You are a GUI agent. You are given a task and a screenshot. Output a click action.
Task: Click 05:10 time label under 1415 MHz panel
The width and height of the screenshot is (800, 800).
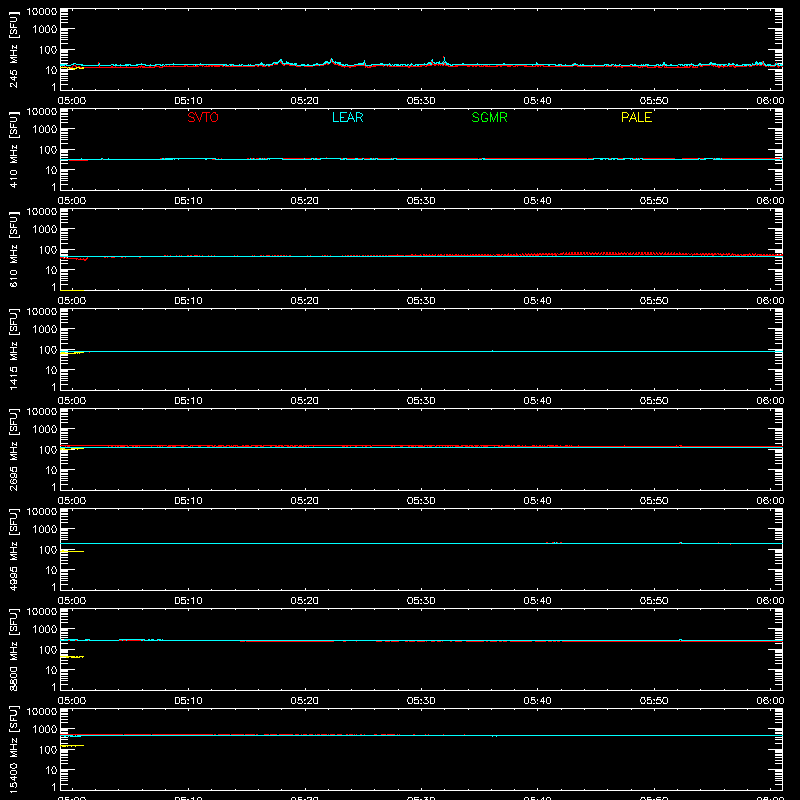pyautogui.click(x=188, y=401)
